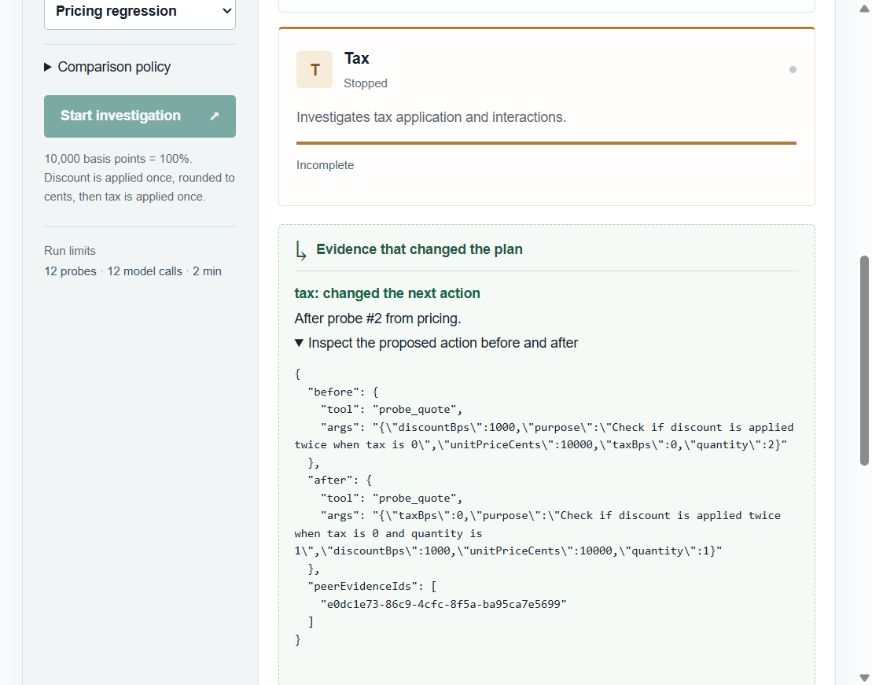Select 'Evidence that changed the plan' heading
Viewport: 872px width, 685px height.
pos(419,249)
